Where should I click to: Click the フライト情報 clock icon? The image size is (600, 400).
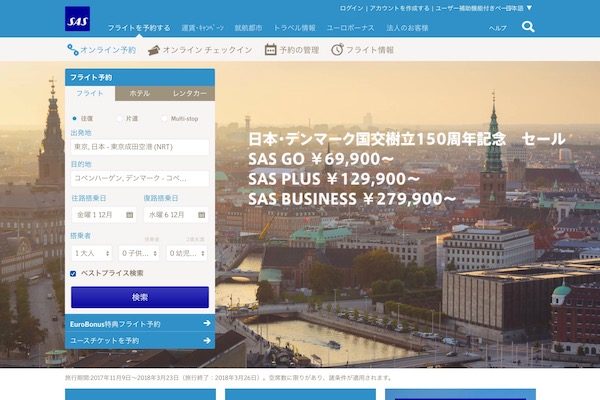[337, 50]
